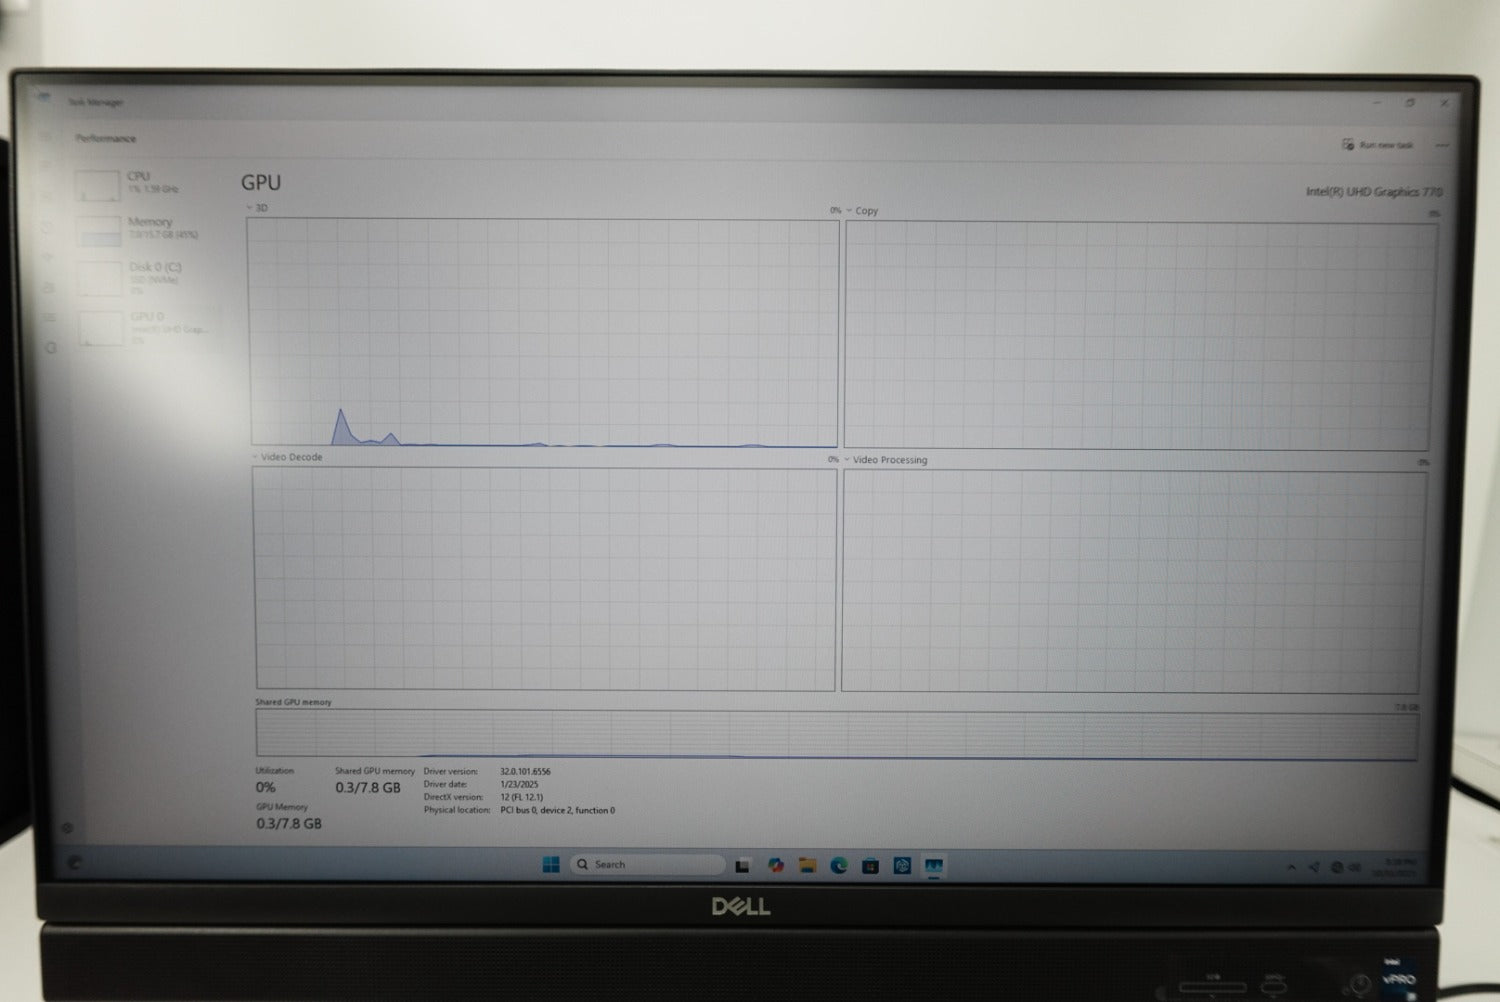Screen dimensions: 1500x1002
Task: Click the Windows Start button
Action: (x=551, y=865)
